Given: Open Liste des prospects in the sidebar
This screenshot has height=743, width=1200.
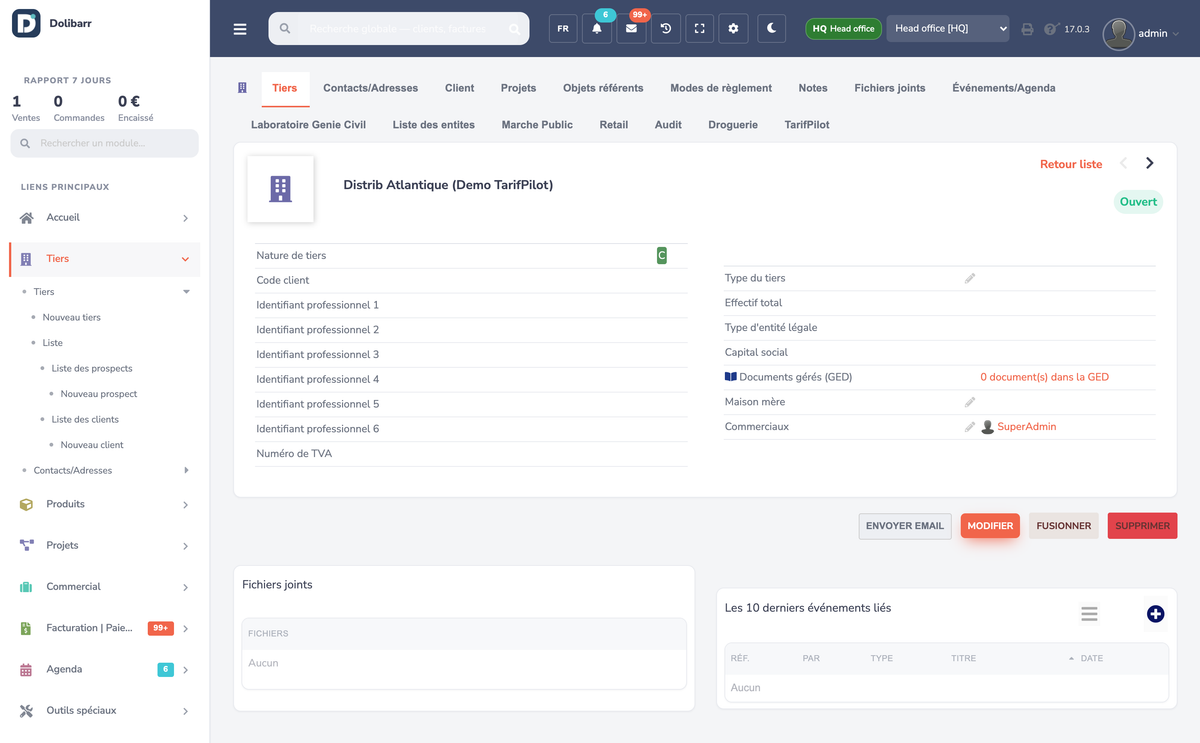Looking at the screenshot, I should 92,368.
